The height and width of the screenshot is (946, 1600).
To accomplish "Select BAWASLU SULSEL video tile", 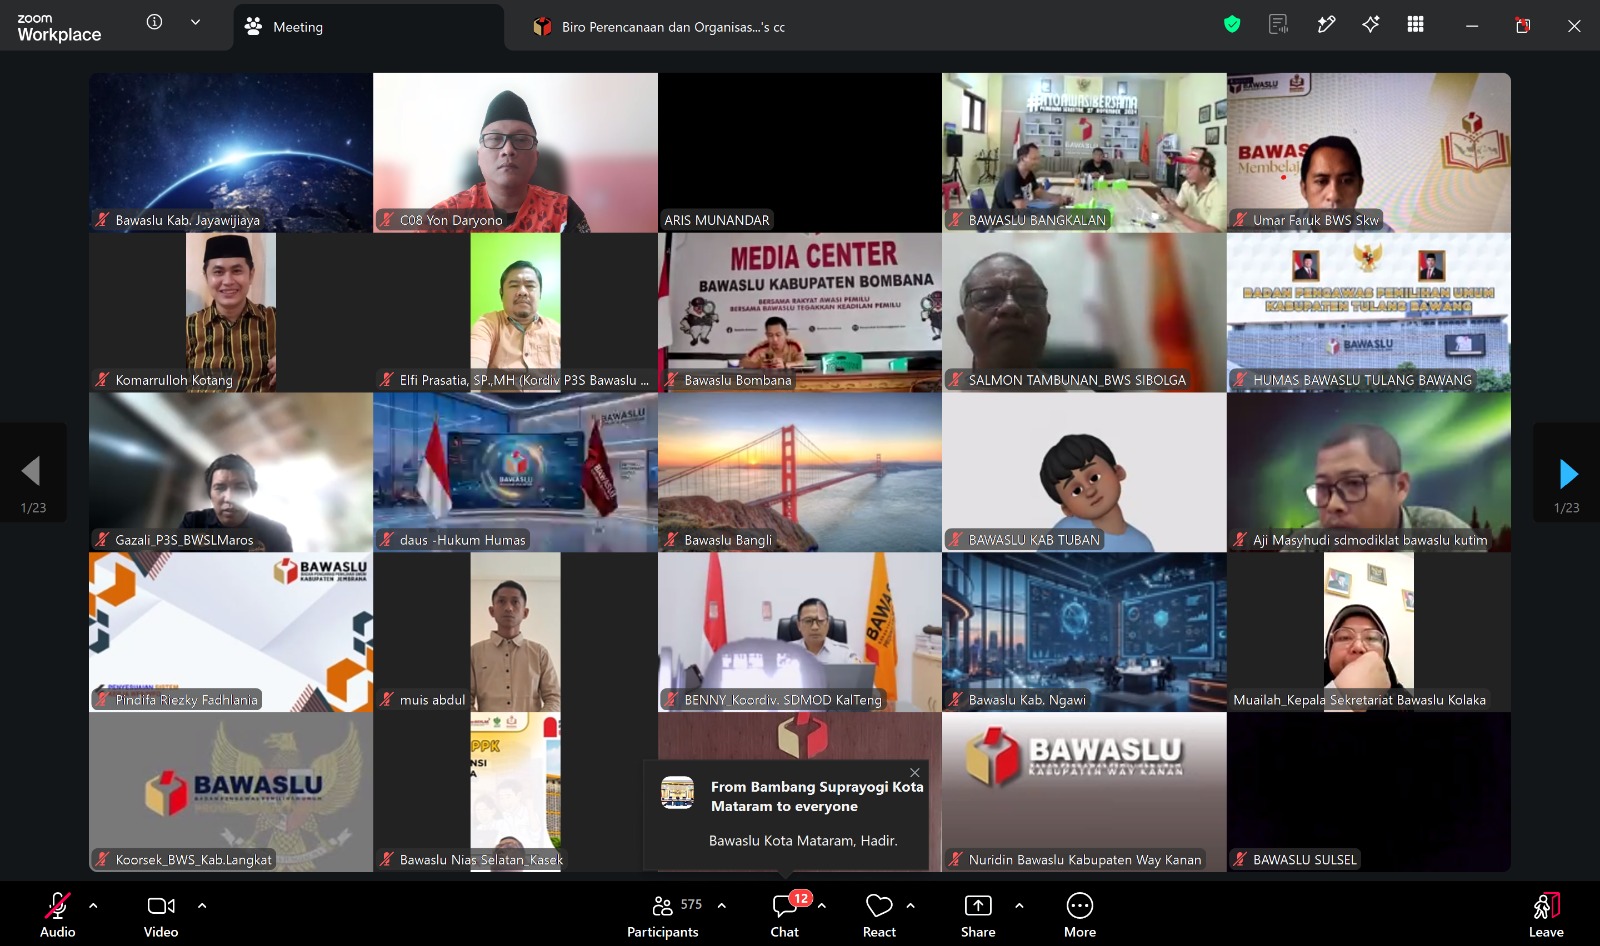I will click(1369, 792).
